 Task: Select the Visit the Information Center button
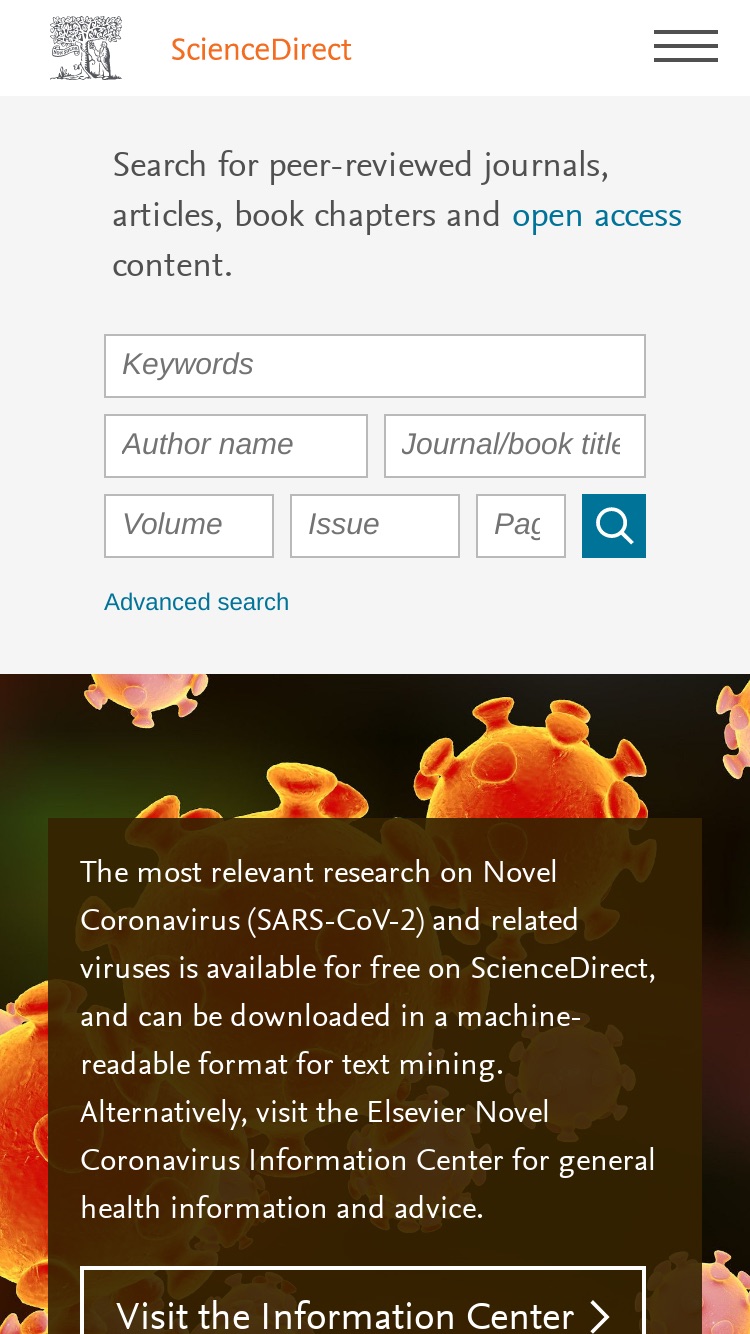[363, 1301]
